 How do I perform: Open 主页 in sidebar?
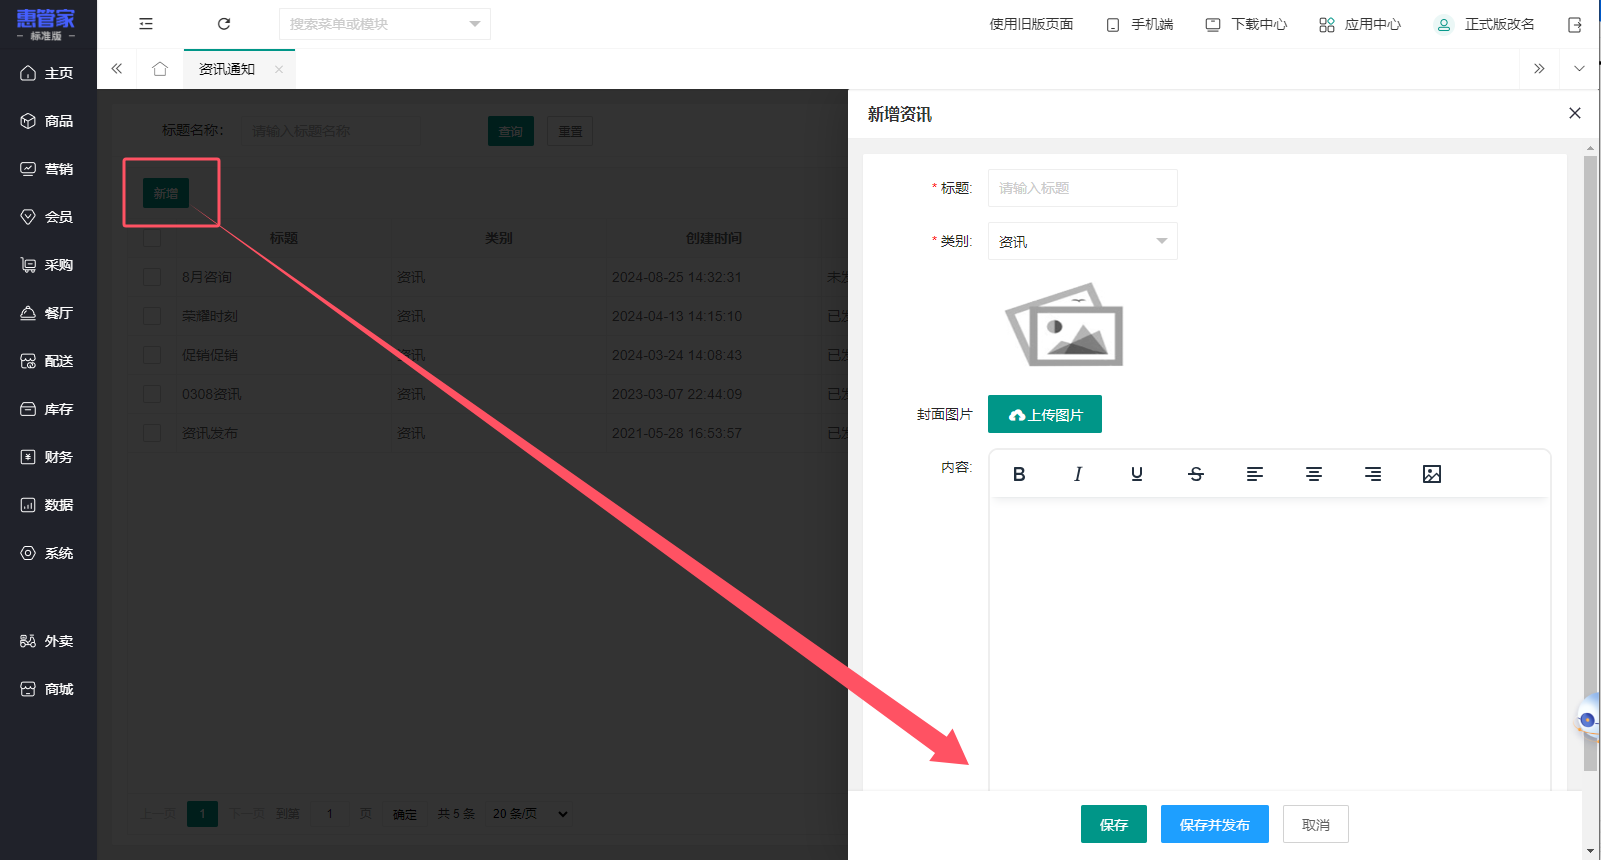point(48,73)
